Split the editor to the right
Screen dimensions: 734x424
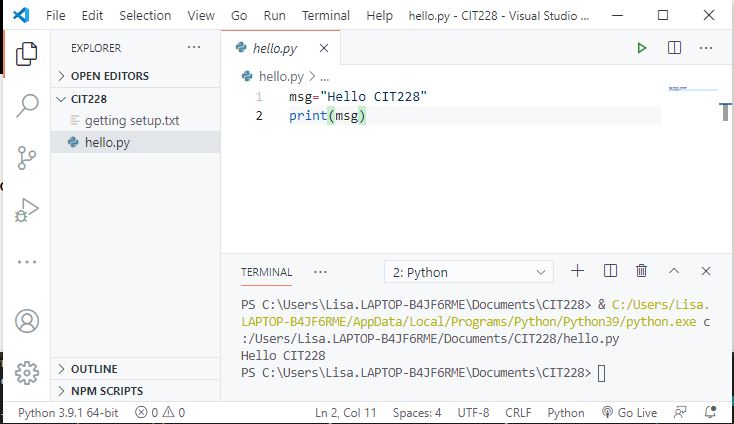(674, 48)
